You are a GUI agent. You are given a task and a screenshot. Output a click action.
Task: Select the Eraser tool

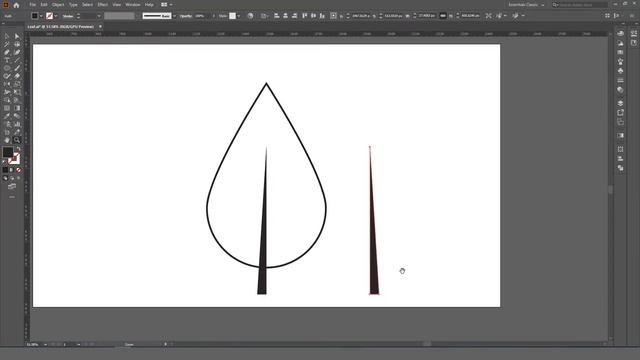coord(17,76)
